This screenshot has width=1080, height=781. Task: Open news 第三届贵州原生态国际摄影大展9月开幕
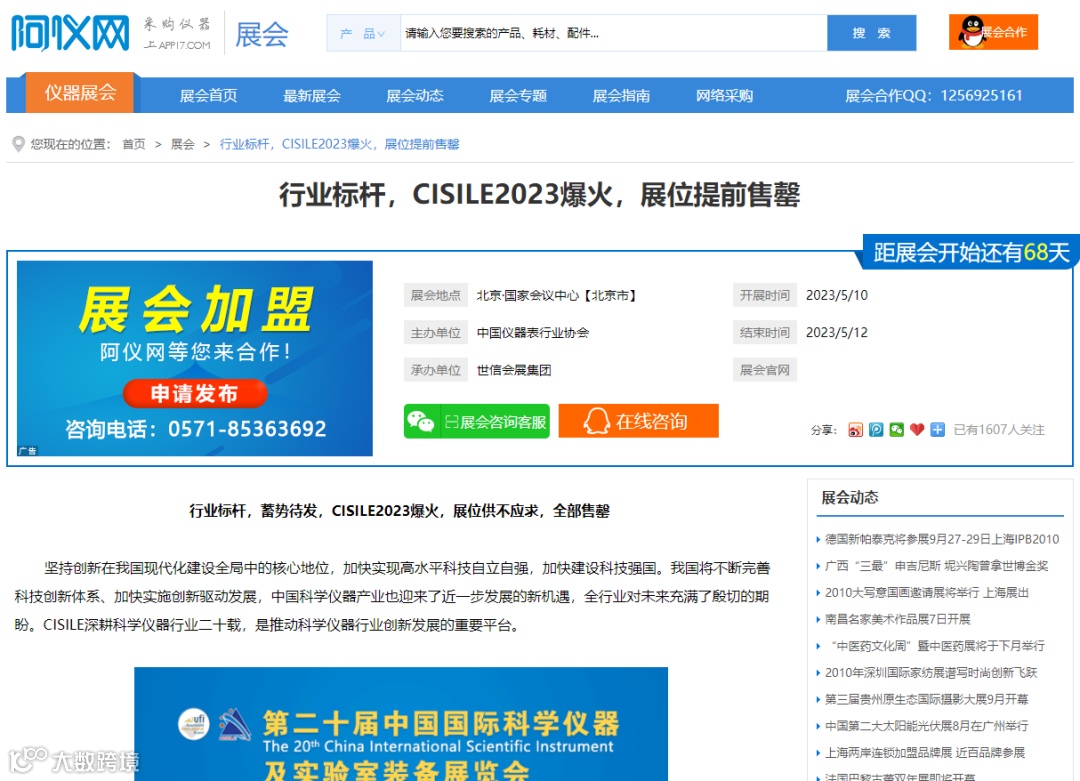[x=926, y=700]
